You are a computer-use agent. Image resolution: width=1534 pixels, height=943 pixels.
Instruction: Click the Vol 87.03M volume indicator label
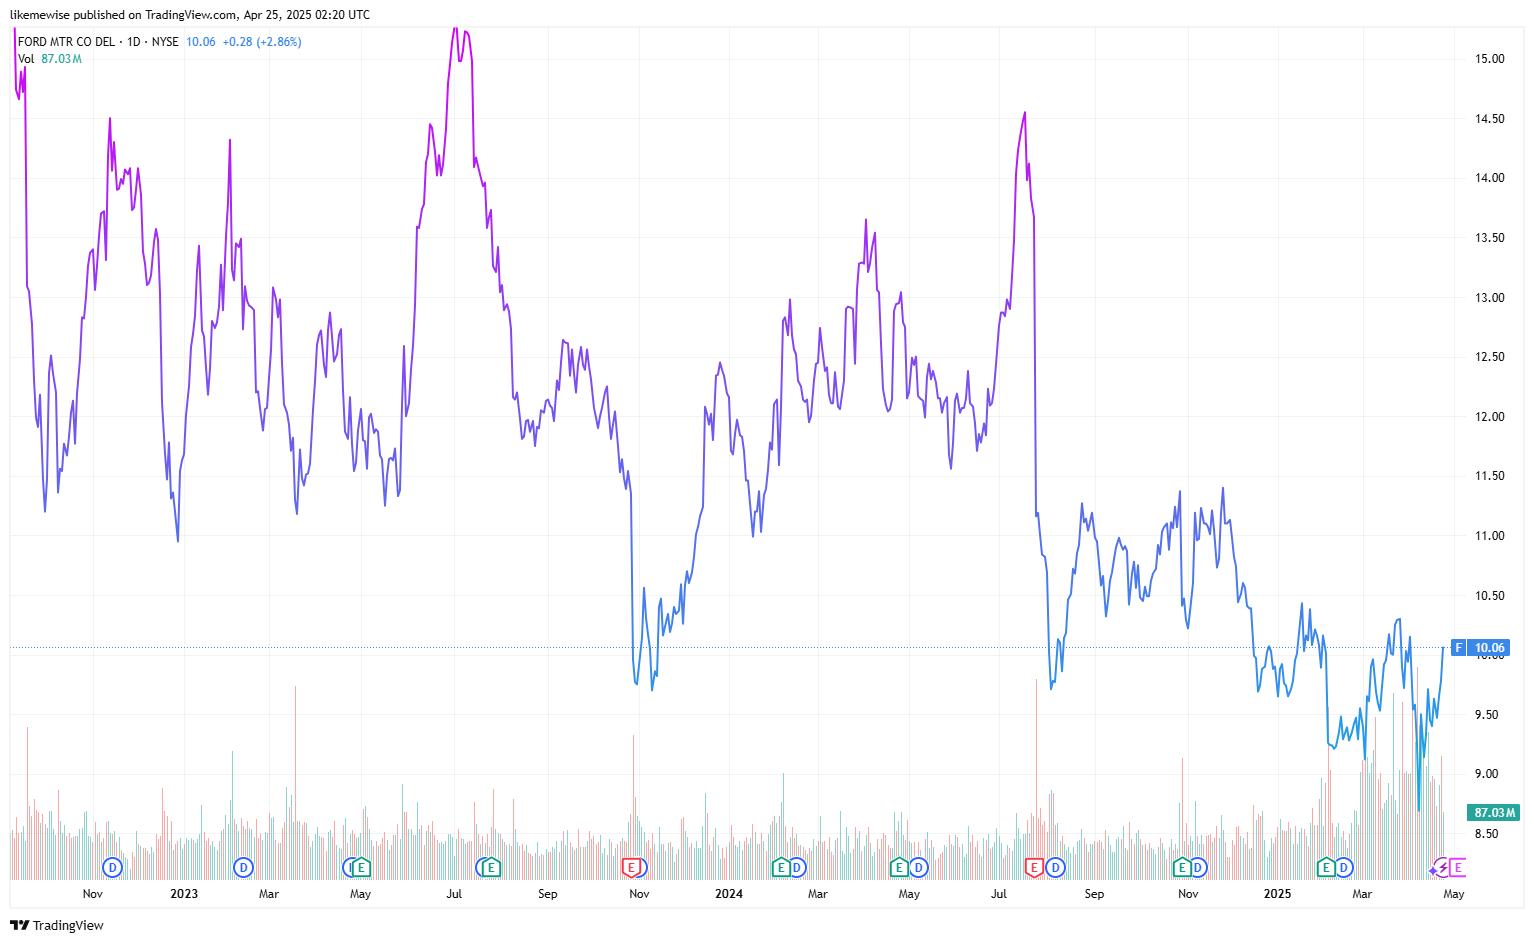(50, 59)
